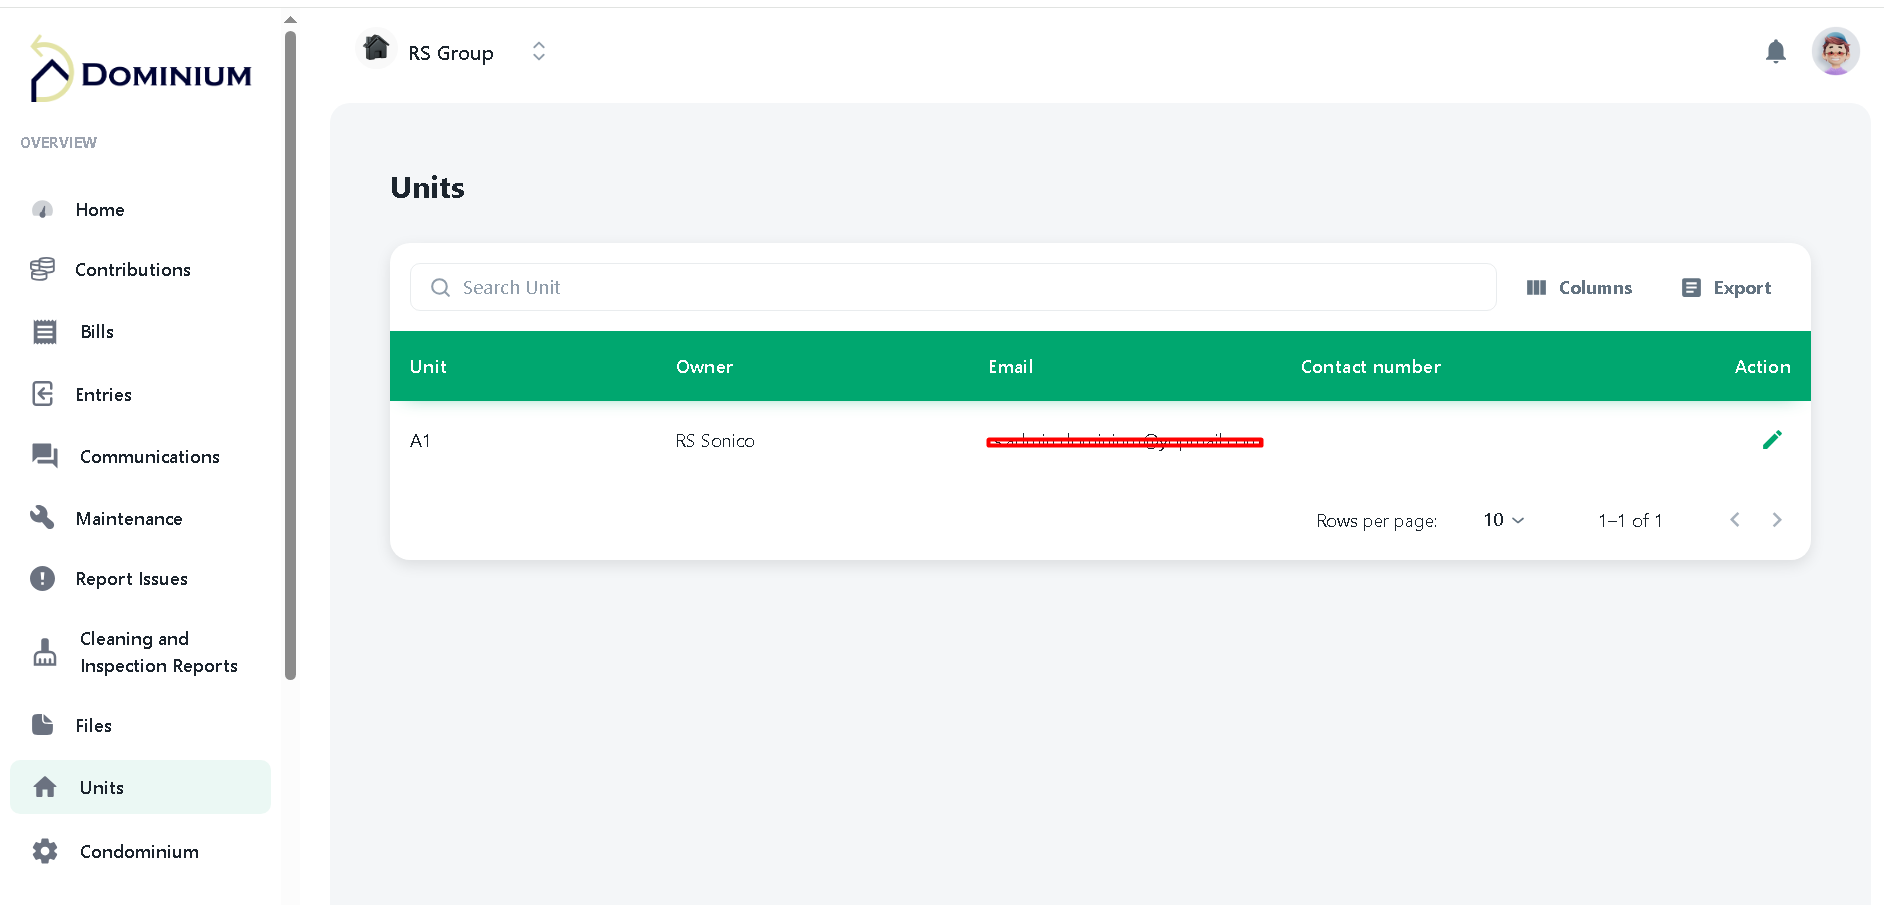Click the Export button
This screenshot has height=905, width=1884.
pyautogui.click(x=1726, y=287)
